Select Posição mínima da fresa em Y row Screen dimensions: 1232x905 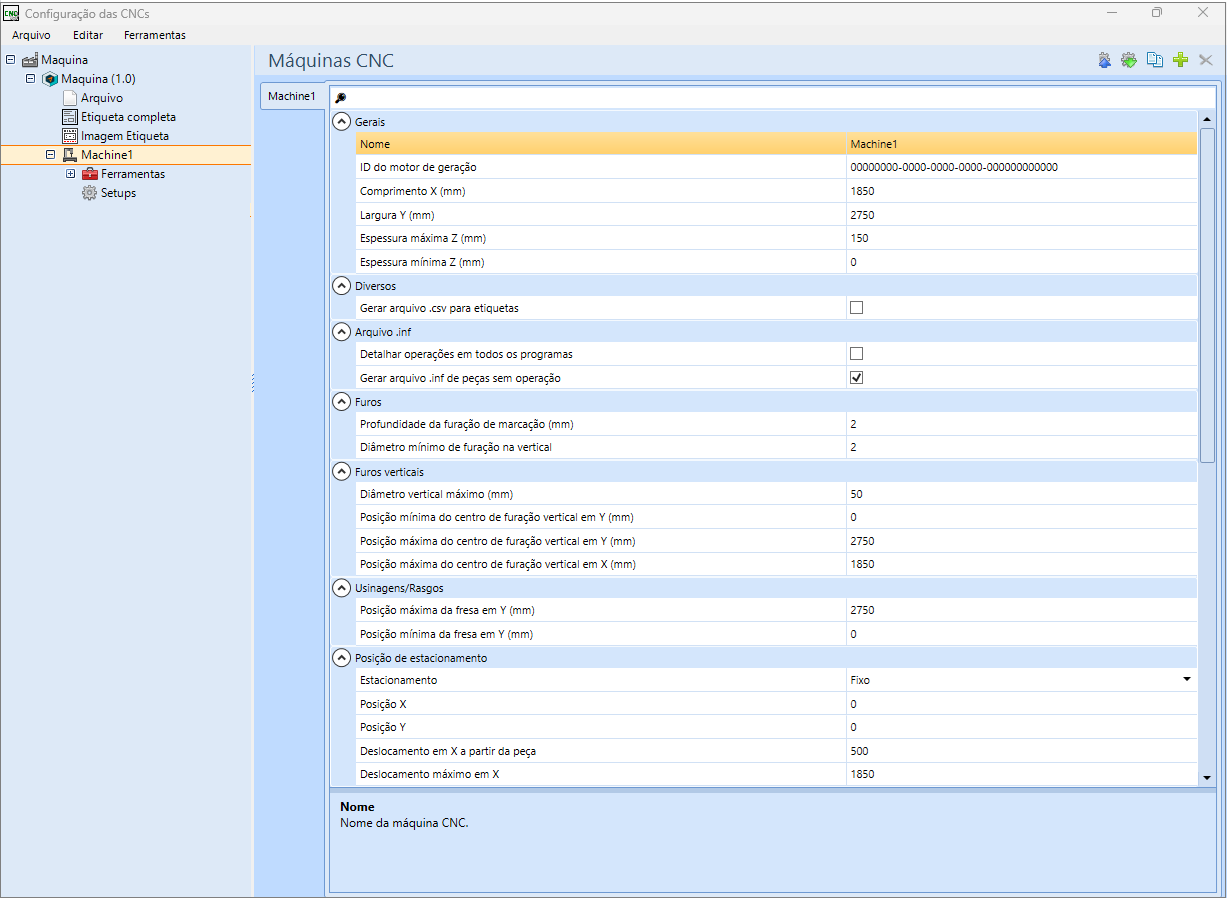pos(776,634)
